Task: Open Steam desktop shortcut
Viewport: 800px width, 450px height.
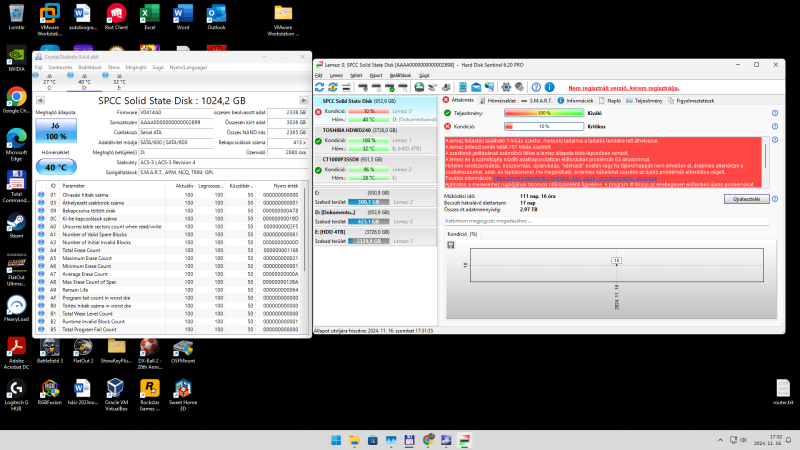Action: click(16, 226)
